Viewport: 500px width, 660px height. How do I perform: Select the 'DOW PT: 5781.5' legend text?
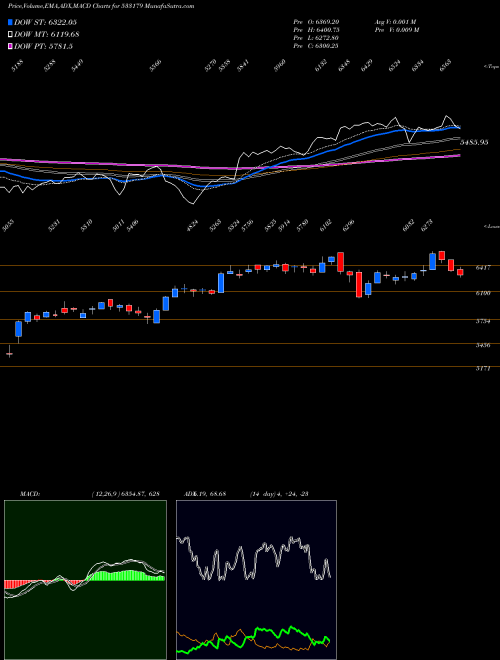43,46
